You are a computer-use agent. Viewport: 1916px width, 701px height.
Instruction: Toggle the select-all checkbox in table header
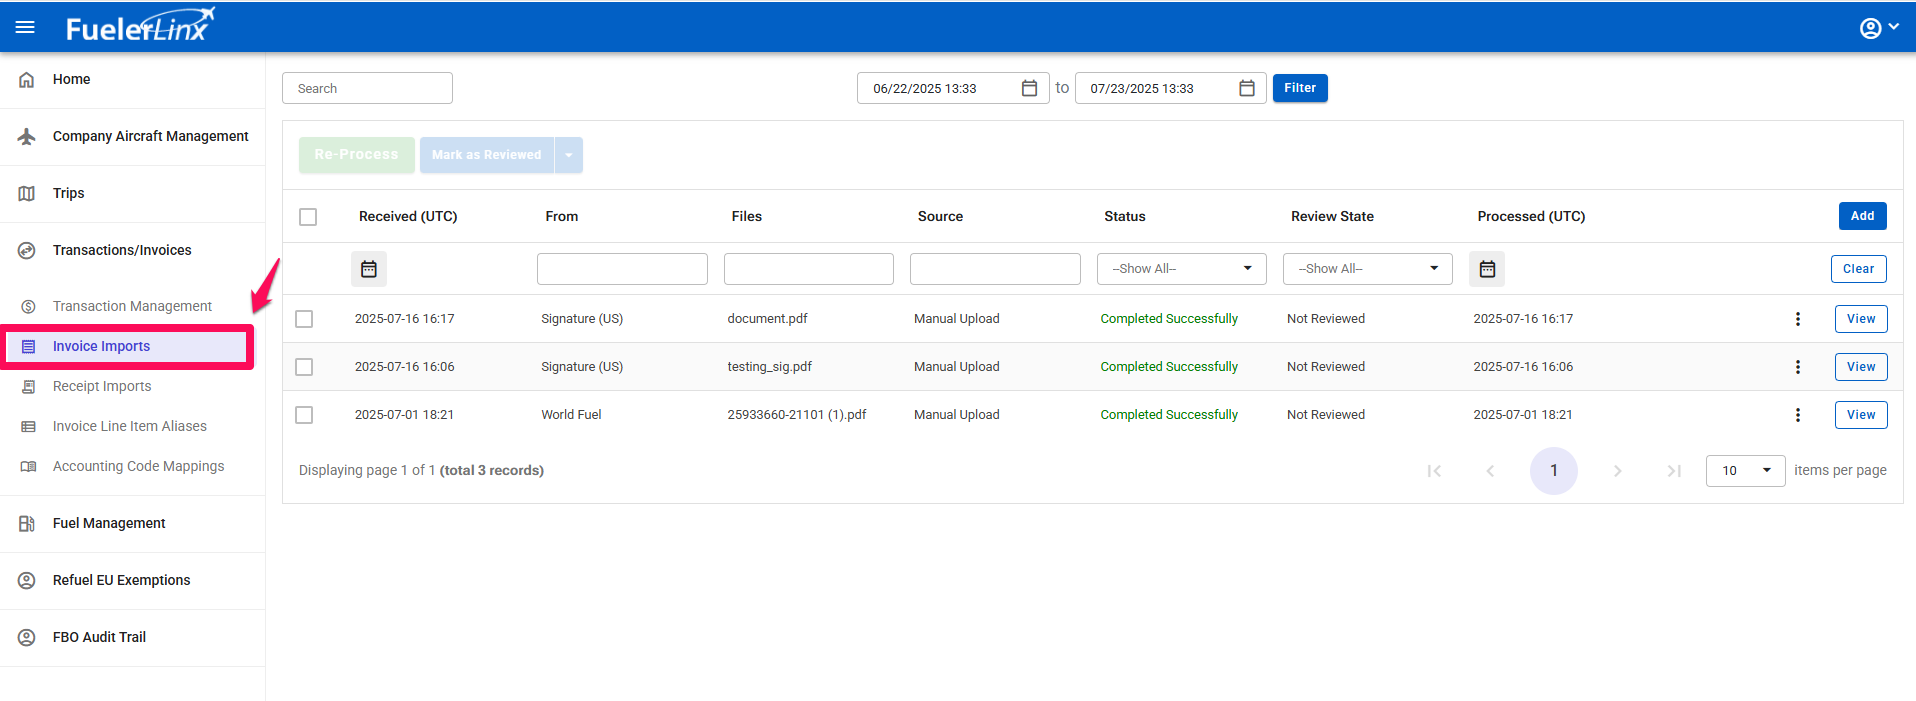[x=308, y=217]
